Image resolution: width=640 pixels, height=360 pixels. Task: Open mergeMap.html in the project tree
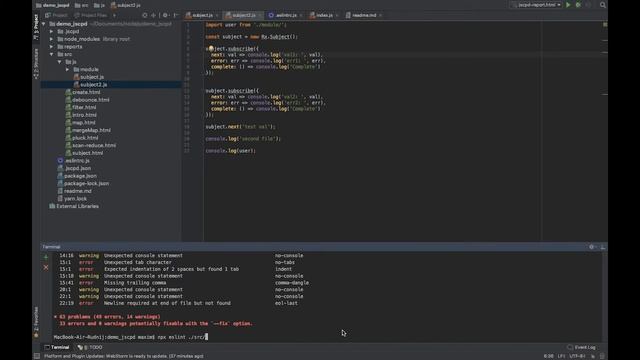[88, 130]
